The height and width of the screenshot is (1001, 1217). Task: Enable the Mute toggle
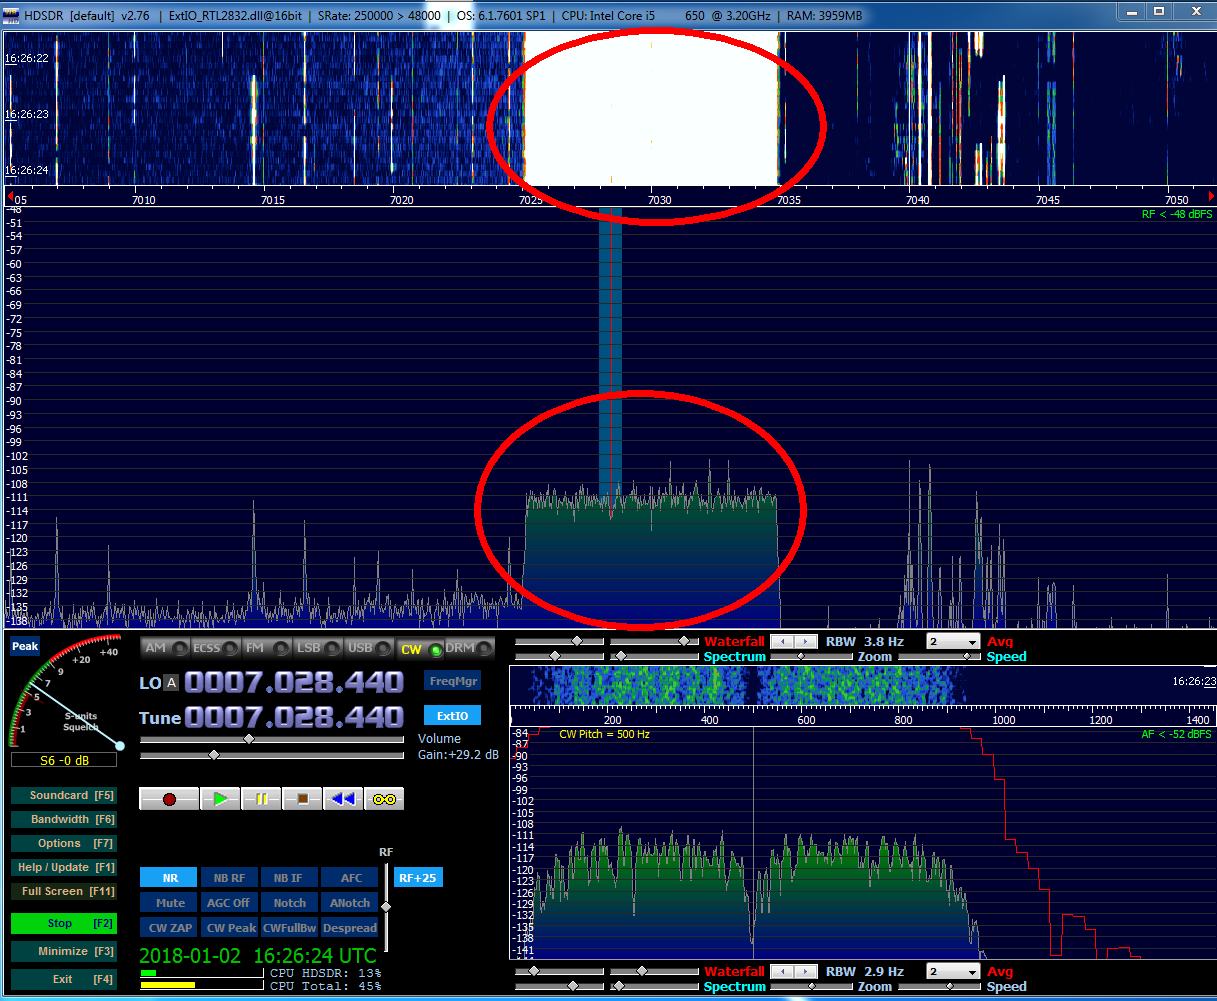(x=169, y=903)
